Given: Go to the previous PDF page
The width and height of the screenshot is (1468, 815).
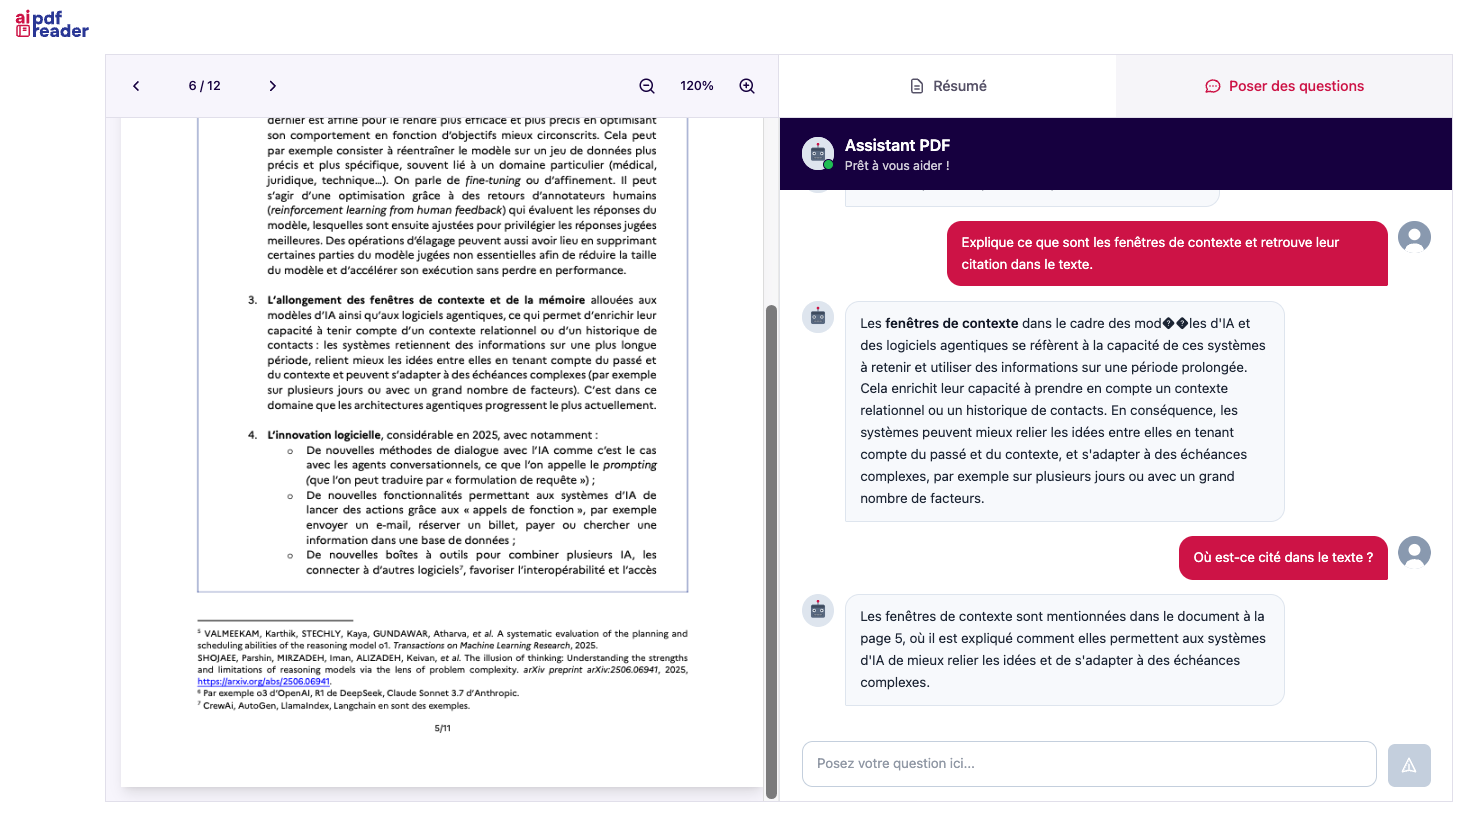Looking at the screenshot, I should [136, 86].
